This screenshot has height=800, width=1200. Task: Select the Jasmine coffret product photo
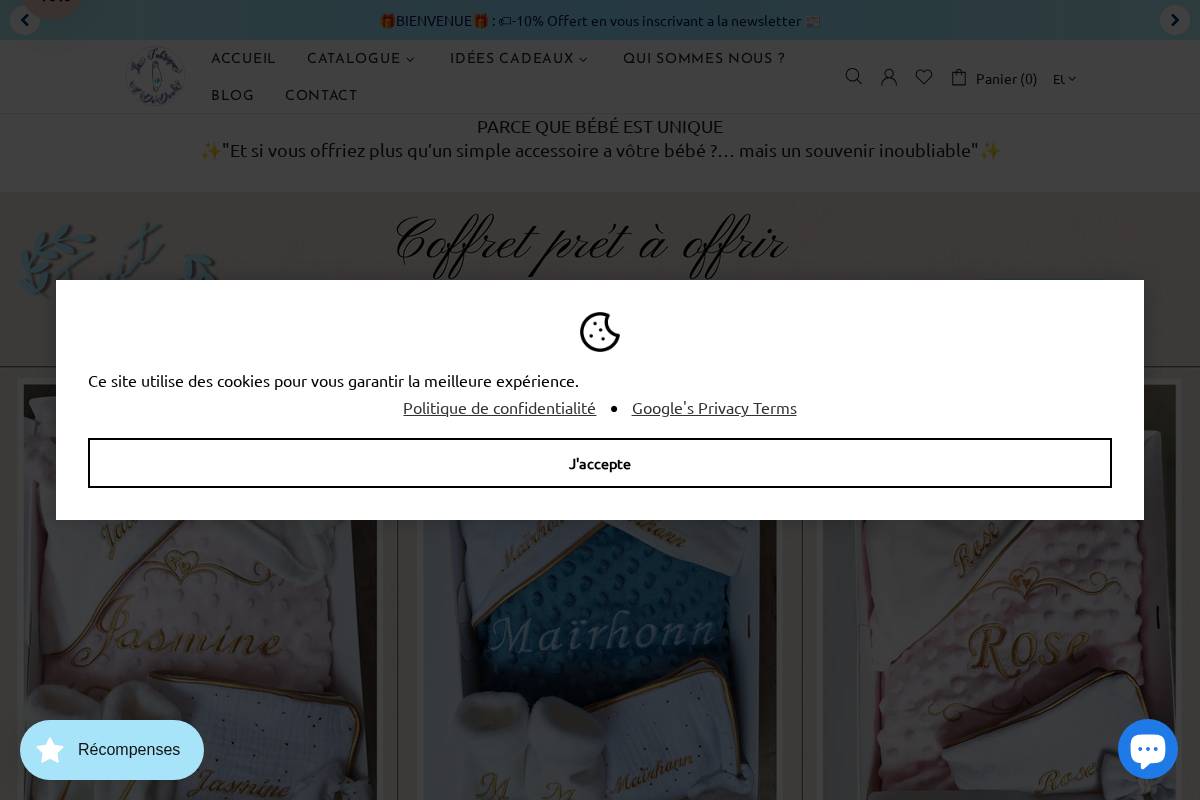click(200, 640)
